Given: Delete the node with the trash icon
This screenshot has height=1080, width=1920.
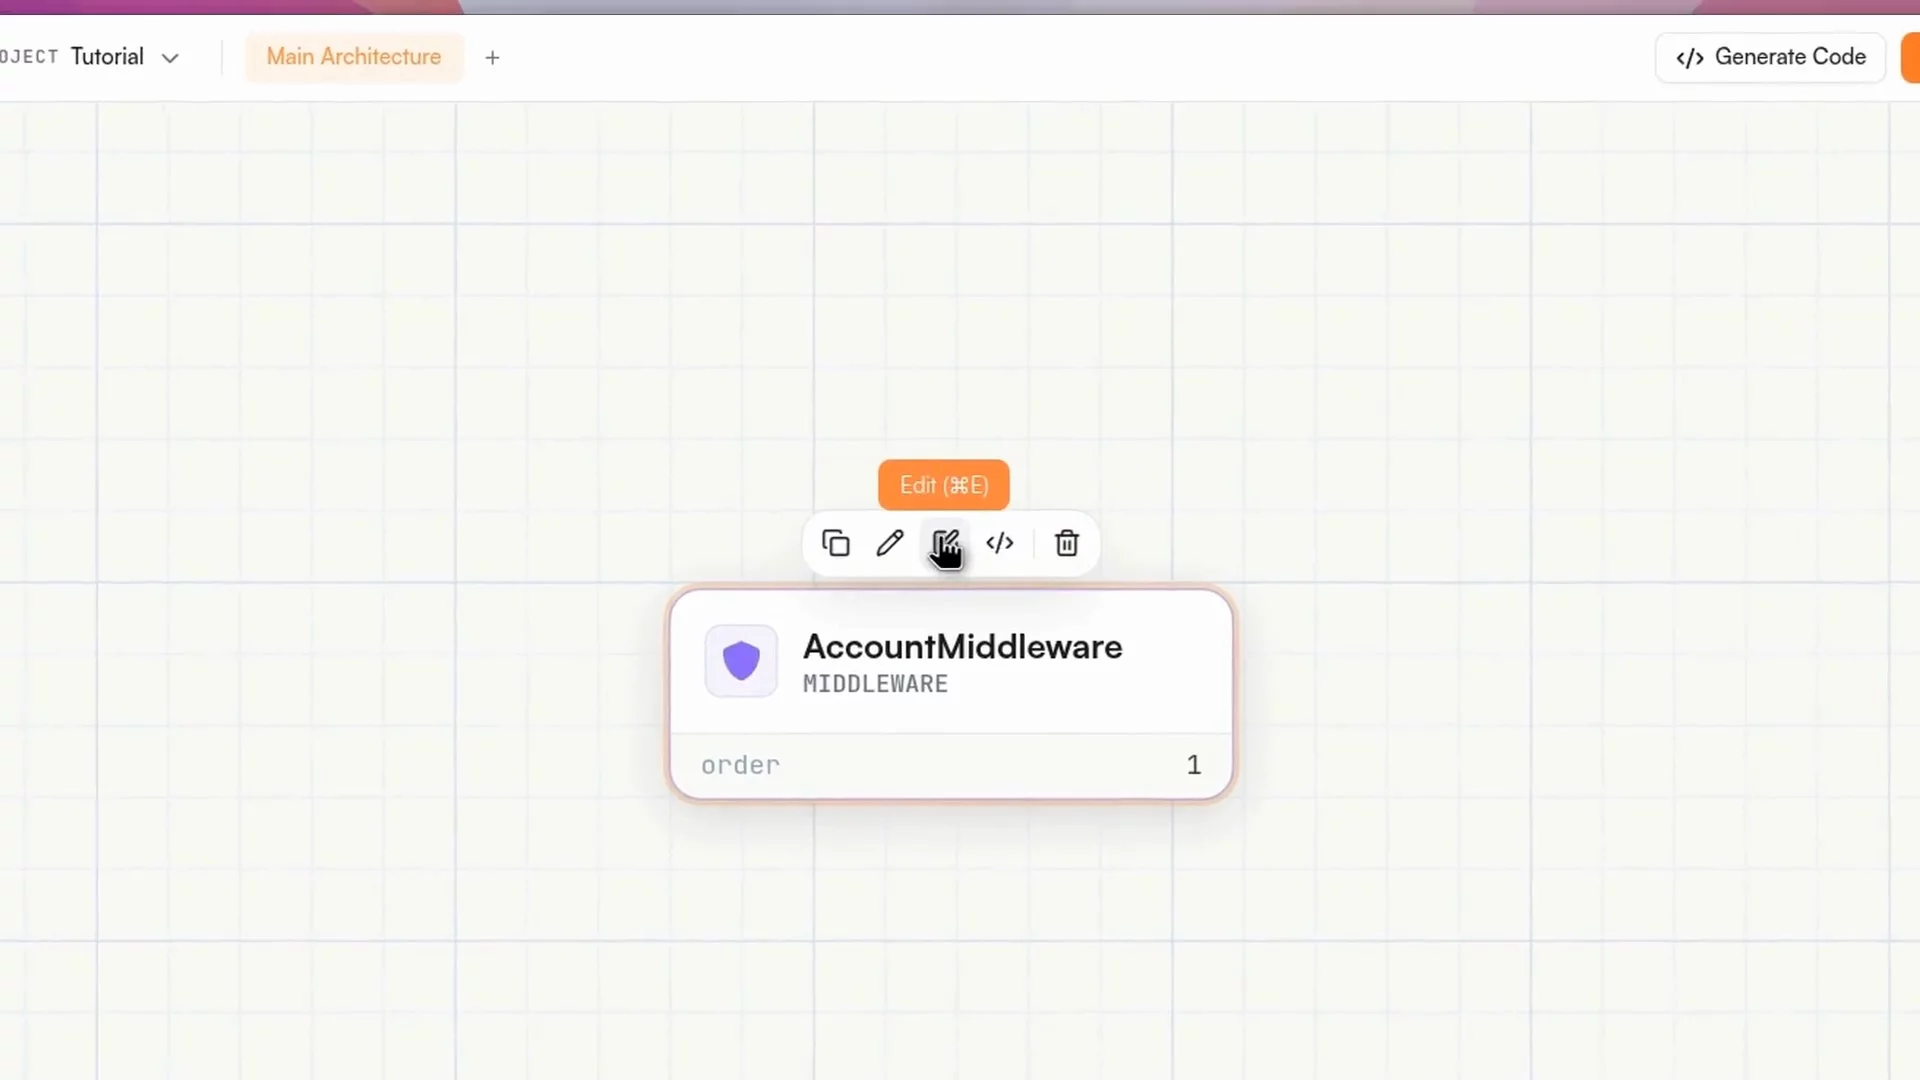Looking at the screenshot, I should tap(1067, 543).
